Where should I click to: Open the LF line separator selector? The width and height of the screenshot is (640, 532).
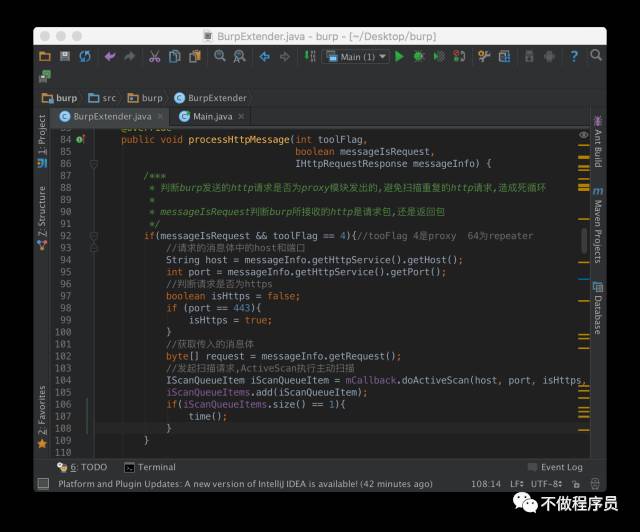pos(517,484)
